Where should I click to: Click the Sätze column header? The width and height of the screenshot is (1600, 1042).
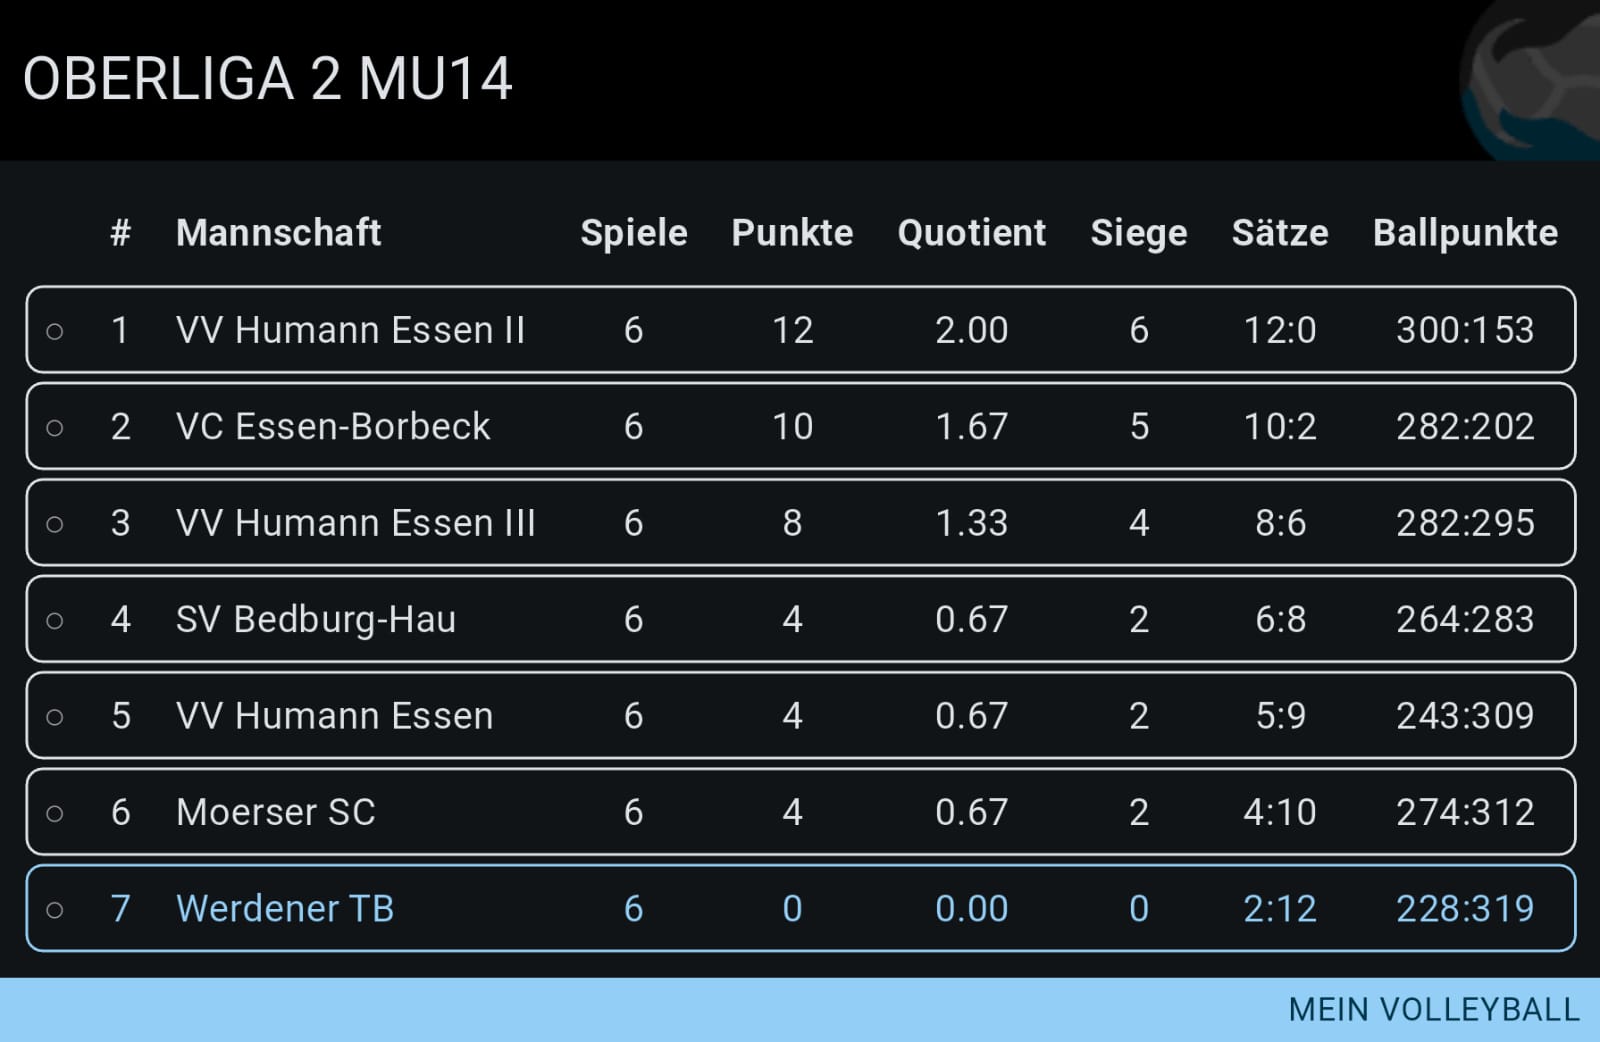(1280, 233)
